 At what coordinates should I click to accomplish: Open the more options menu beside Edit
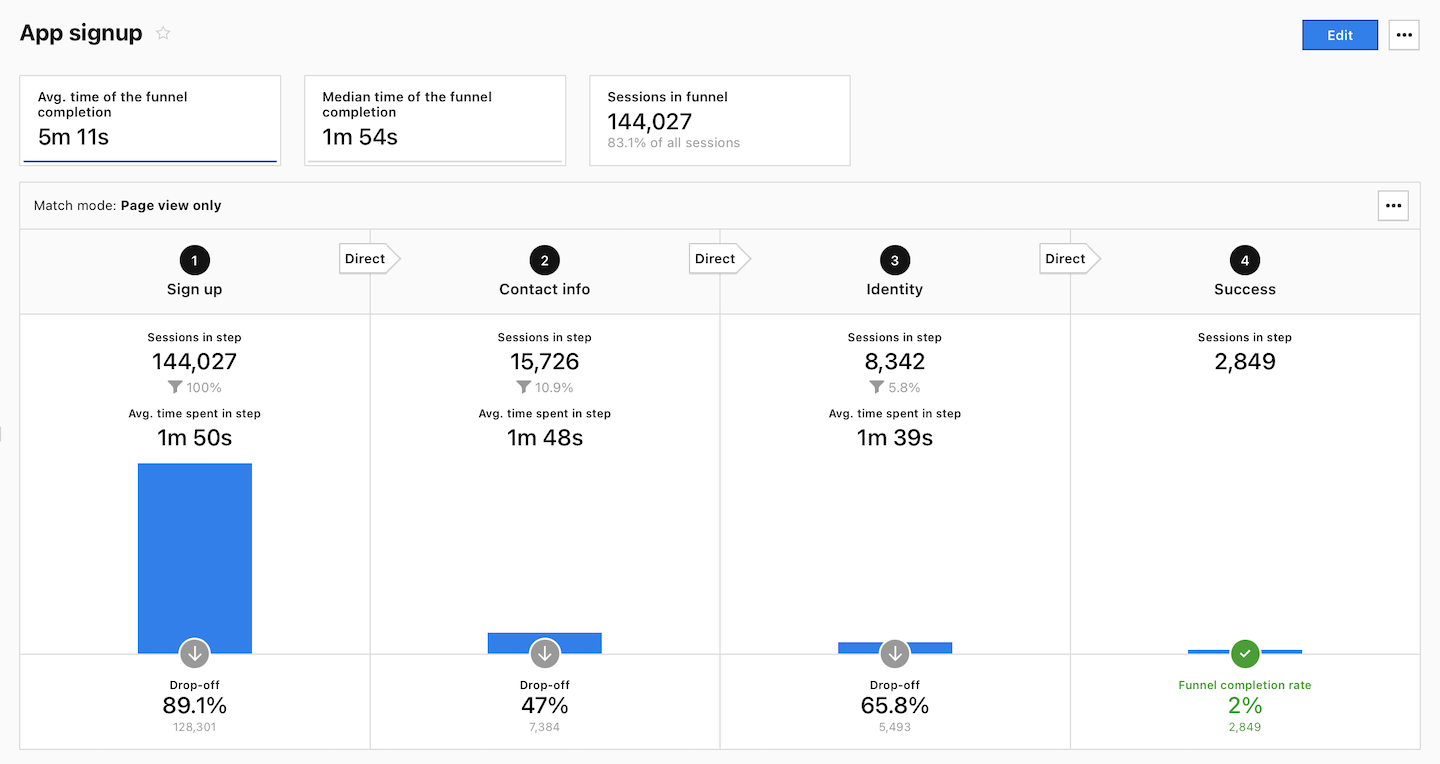tap(1404, 35)
